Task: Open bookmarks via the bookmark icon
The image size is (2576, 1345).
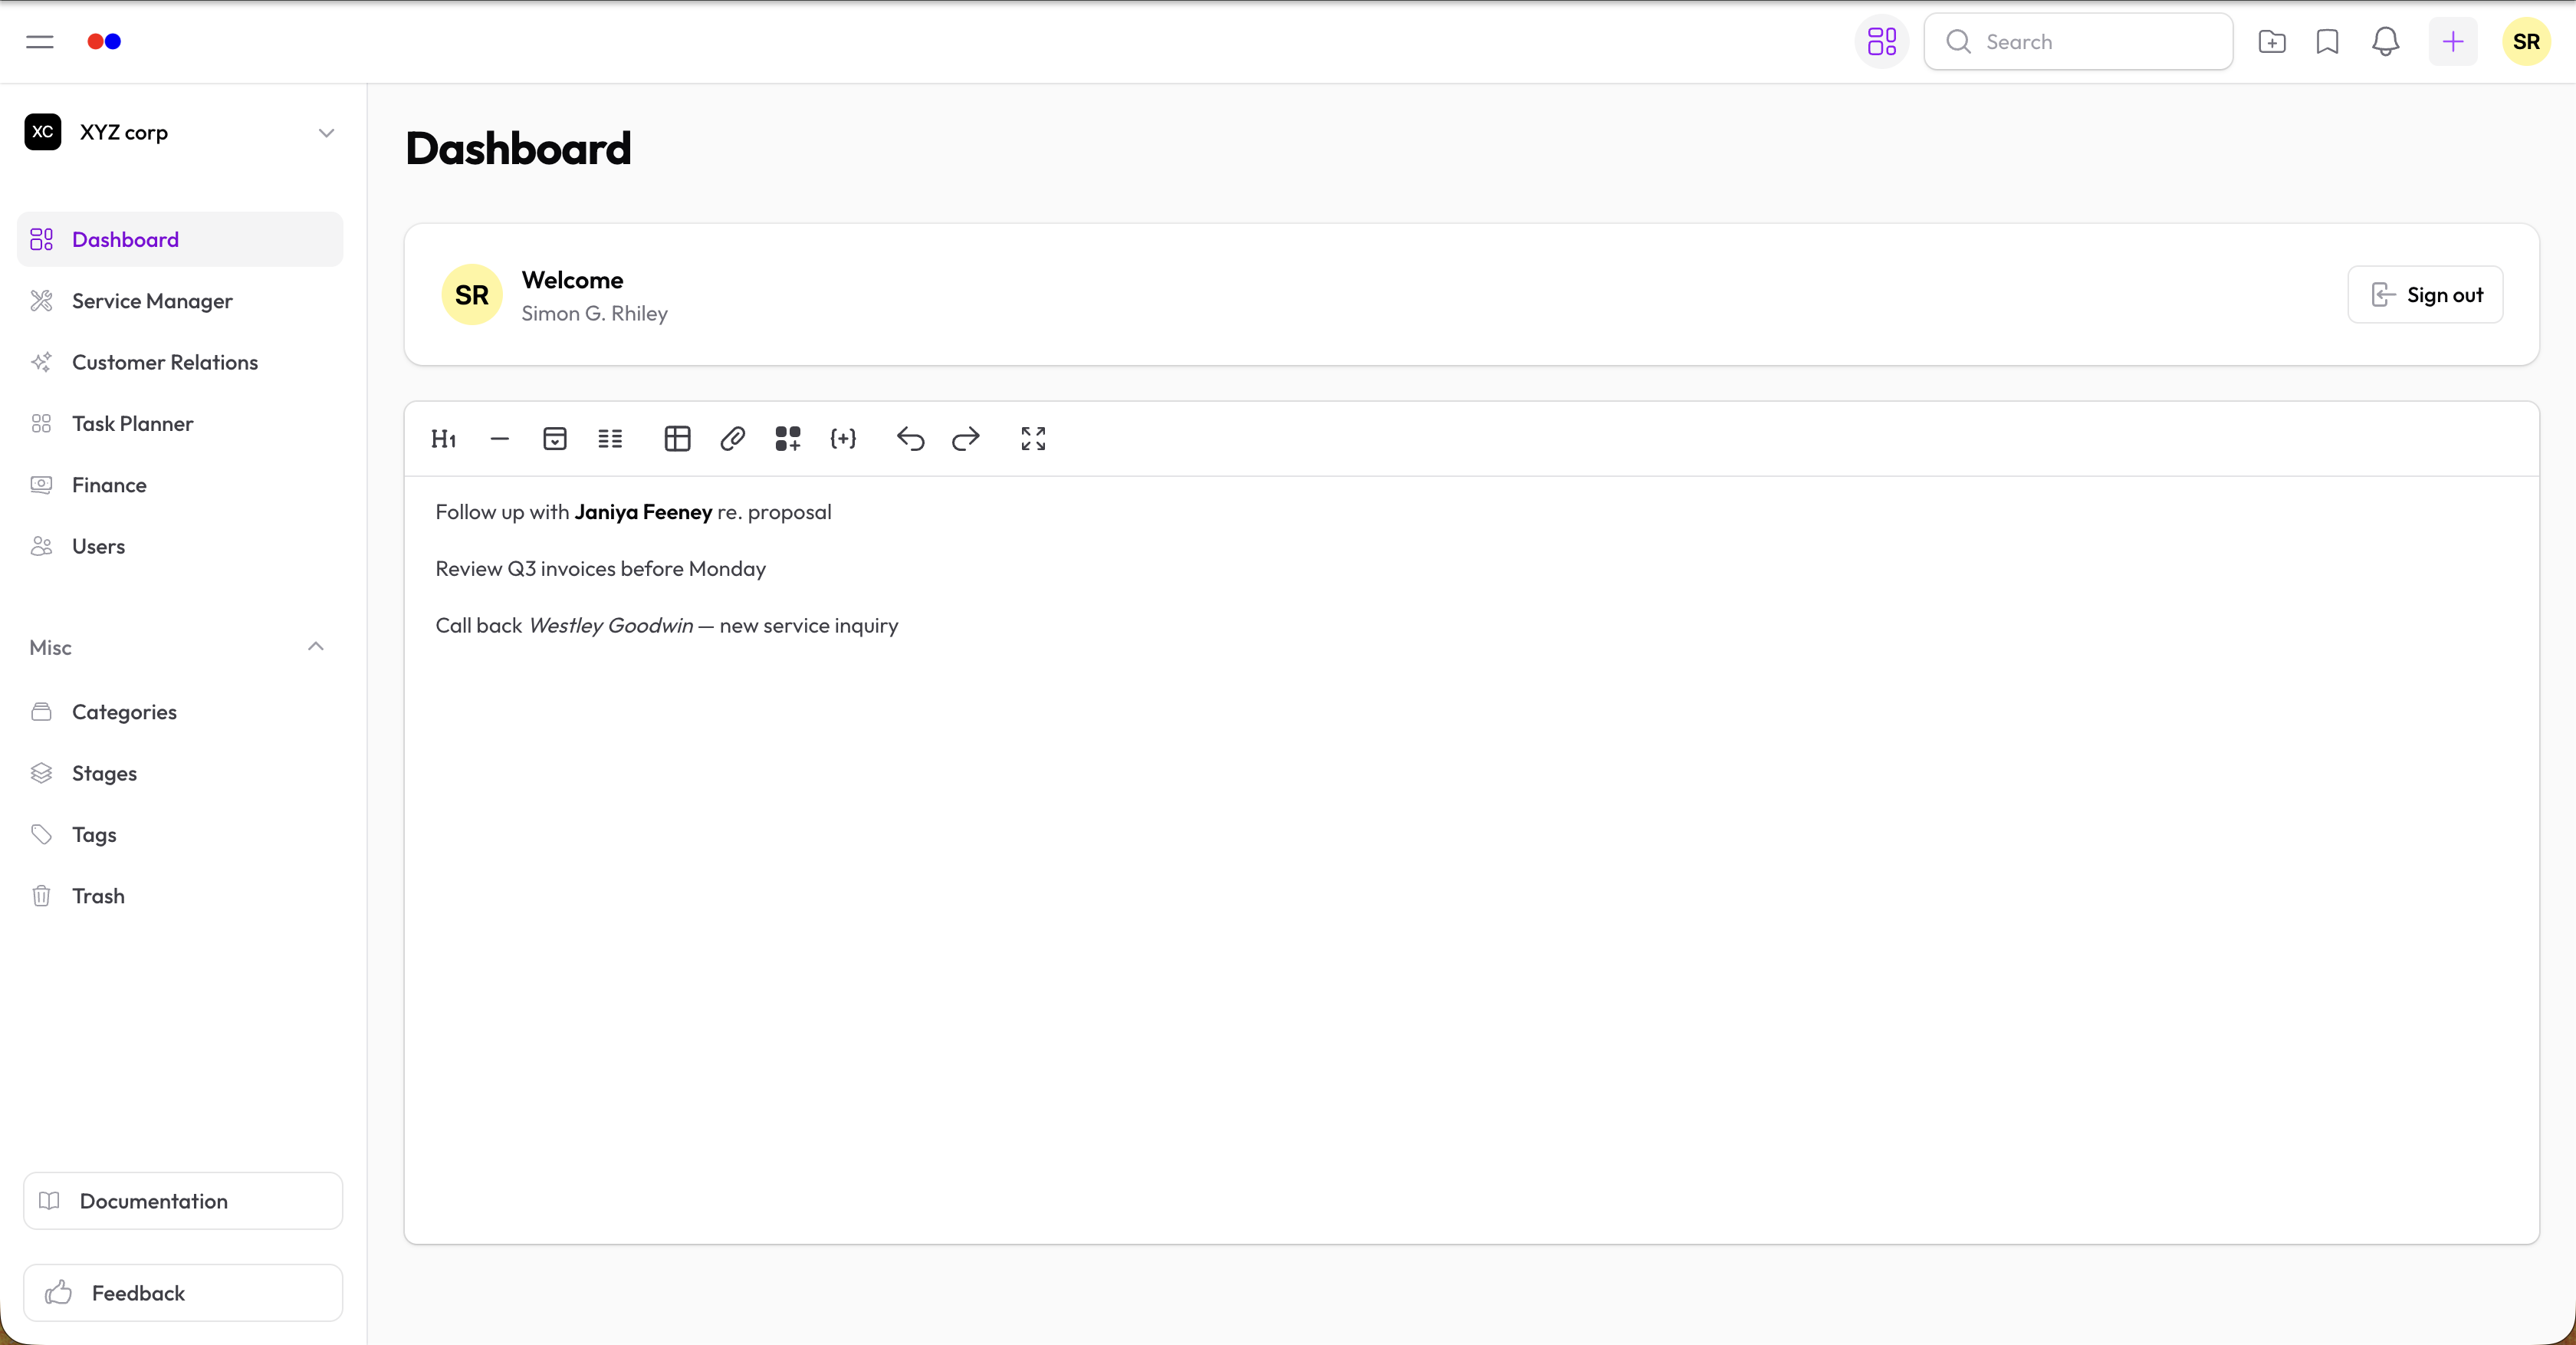Action: (x=2328, y=42)
